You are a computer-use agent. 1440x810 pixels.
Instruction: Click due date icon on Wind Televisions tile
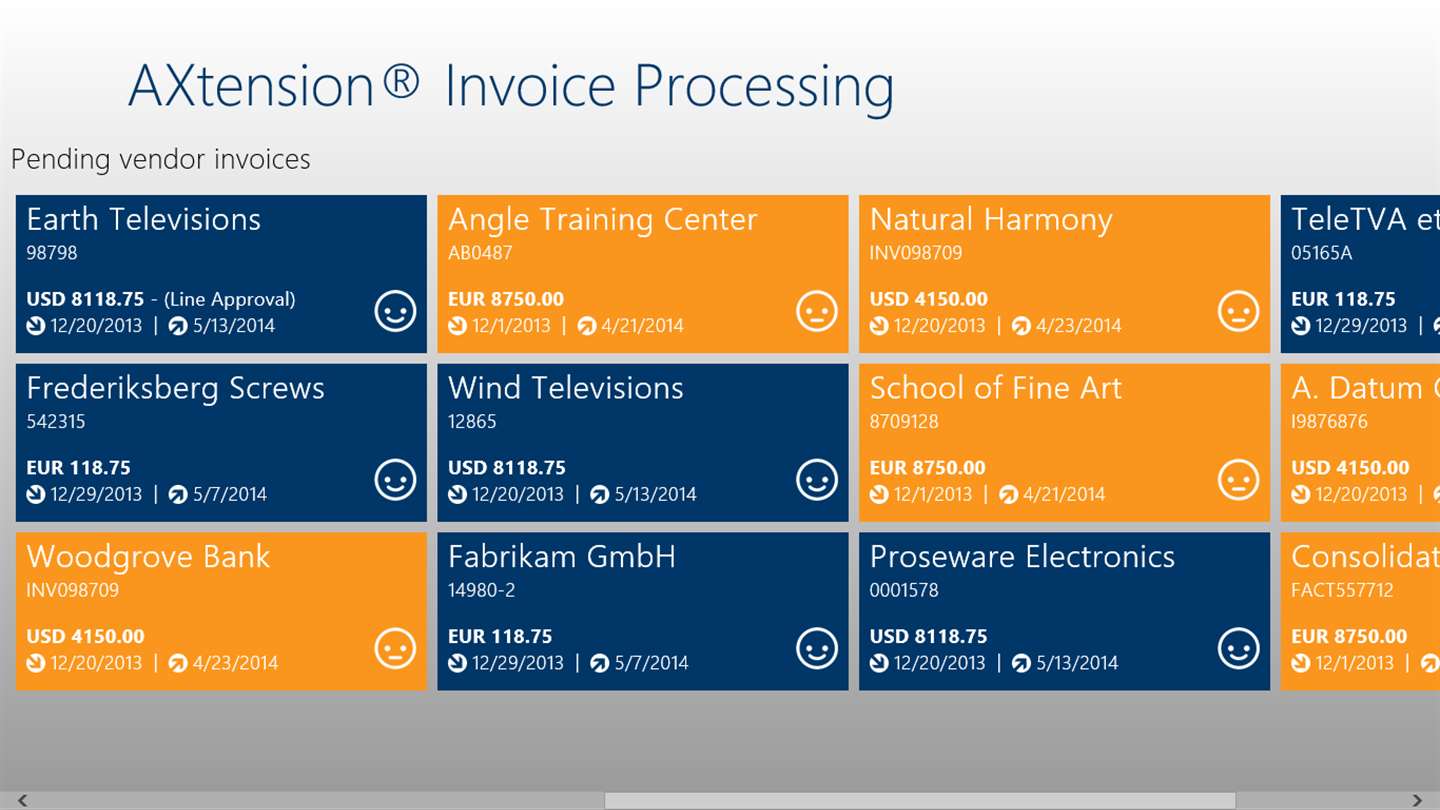600,494
